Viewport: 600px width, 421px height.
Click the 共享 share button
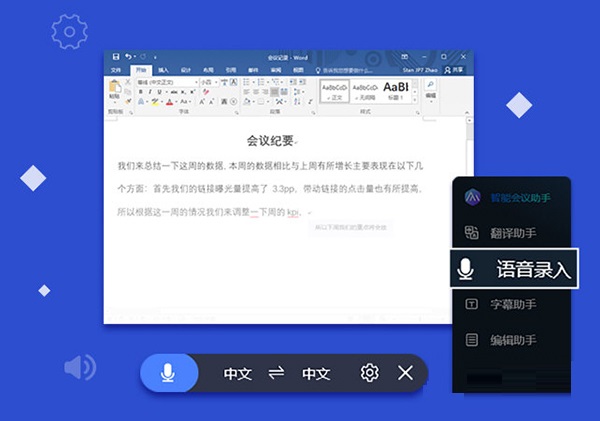pos(457,70)
